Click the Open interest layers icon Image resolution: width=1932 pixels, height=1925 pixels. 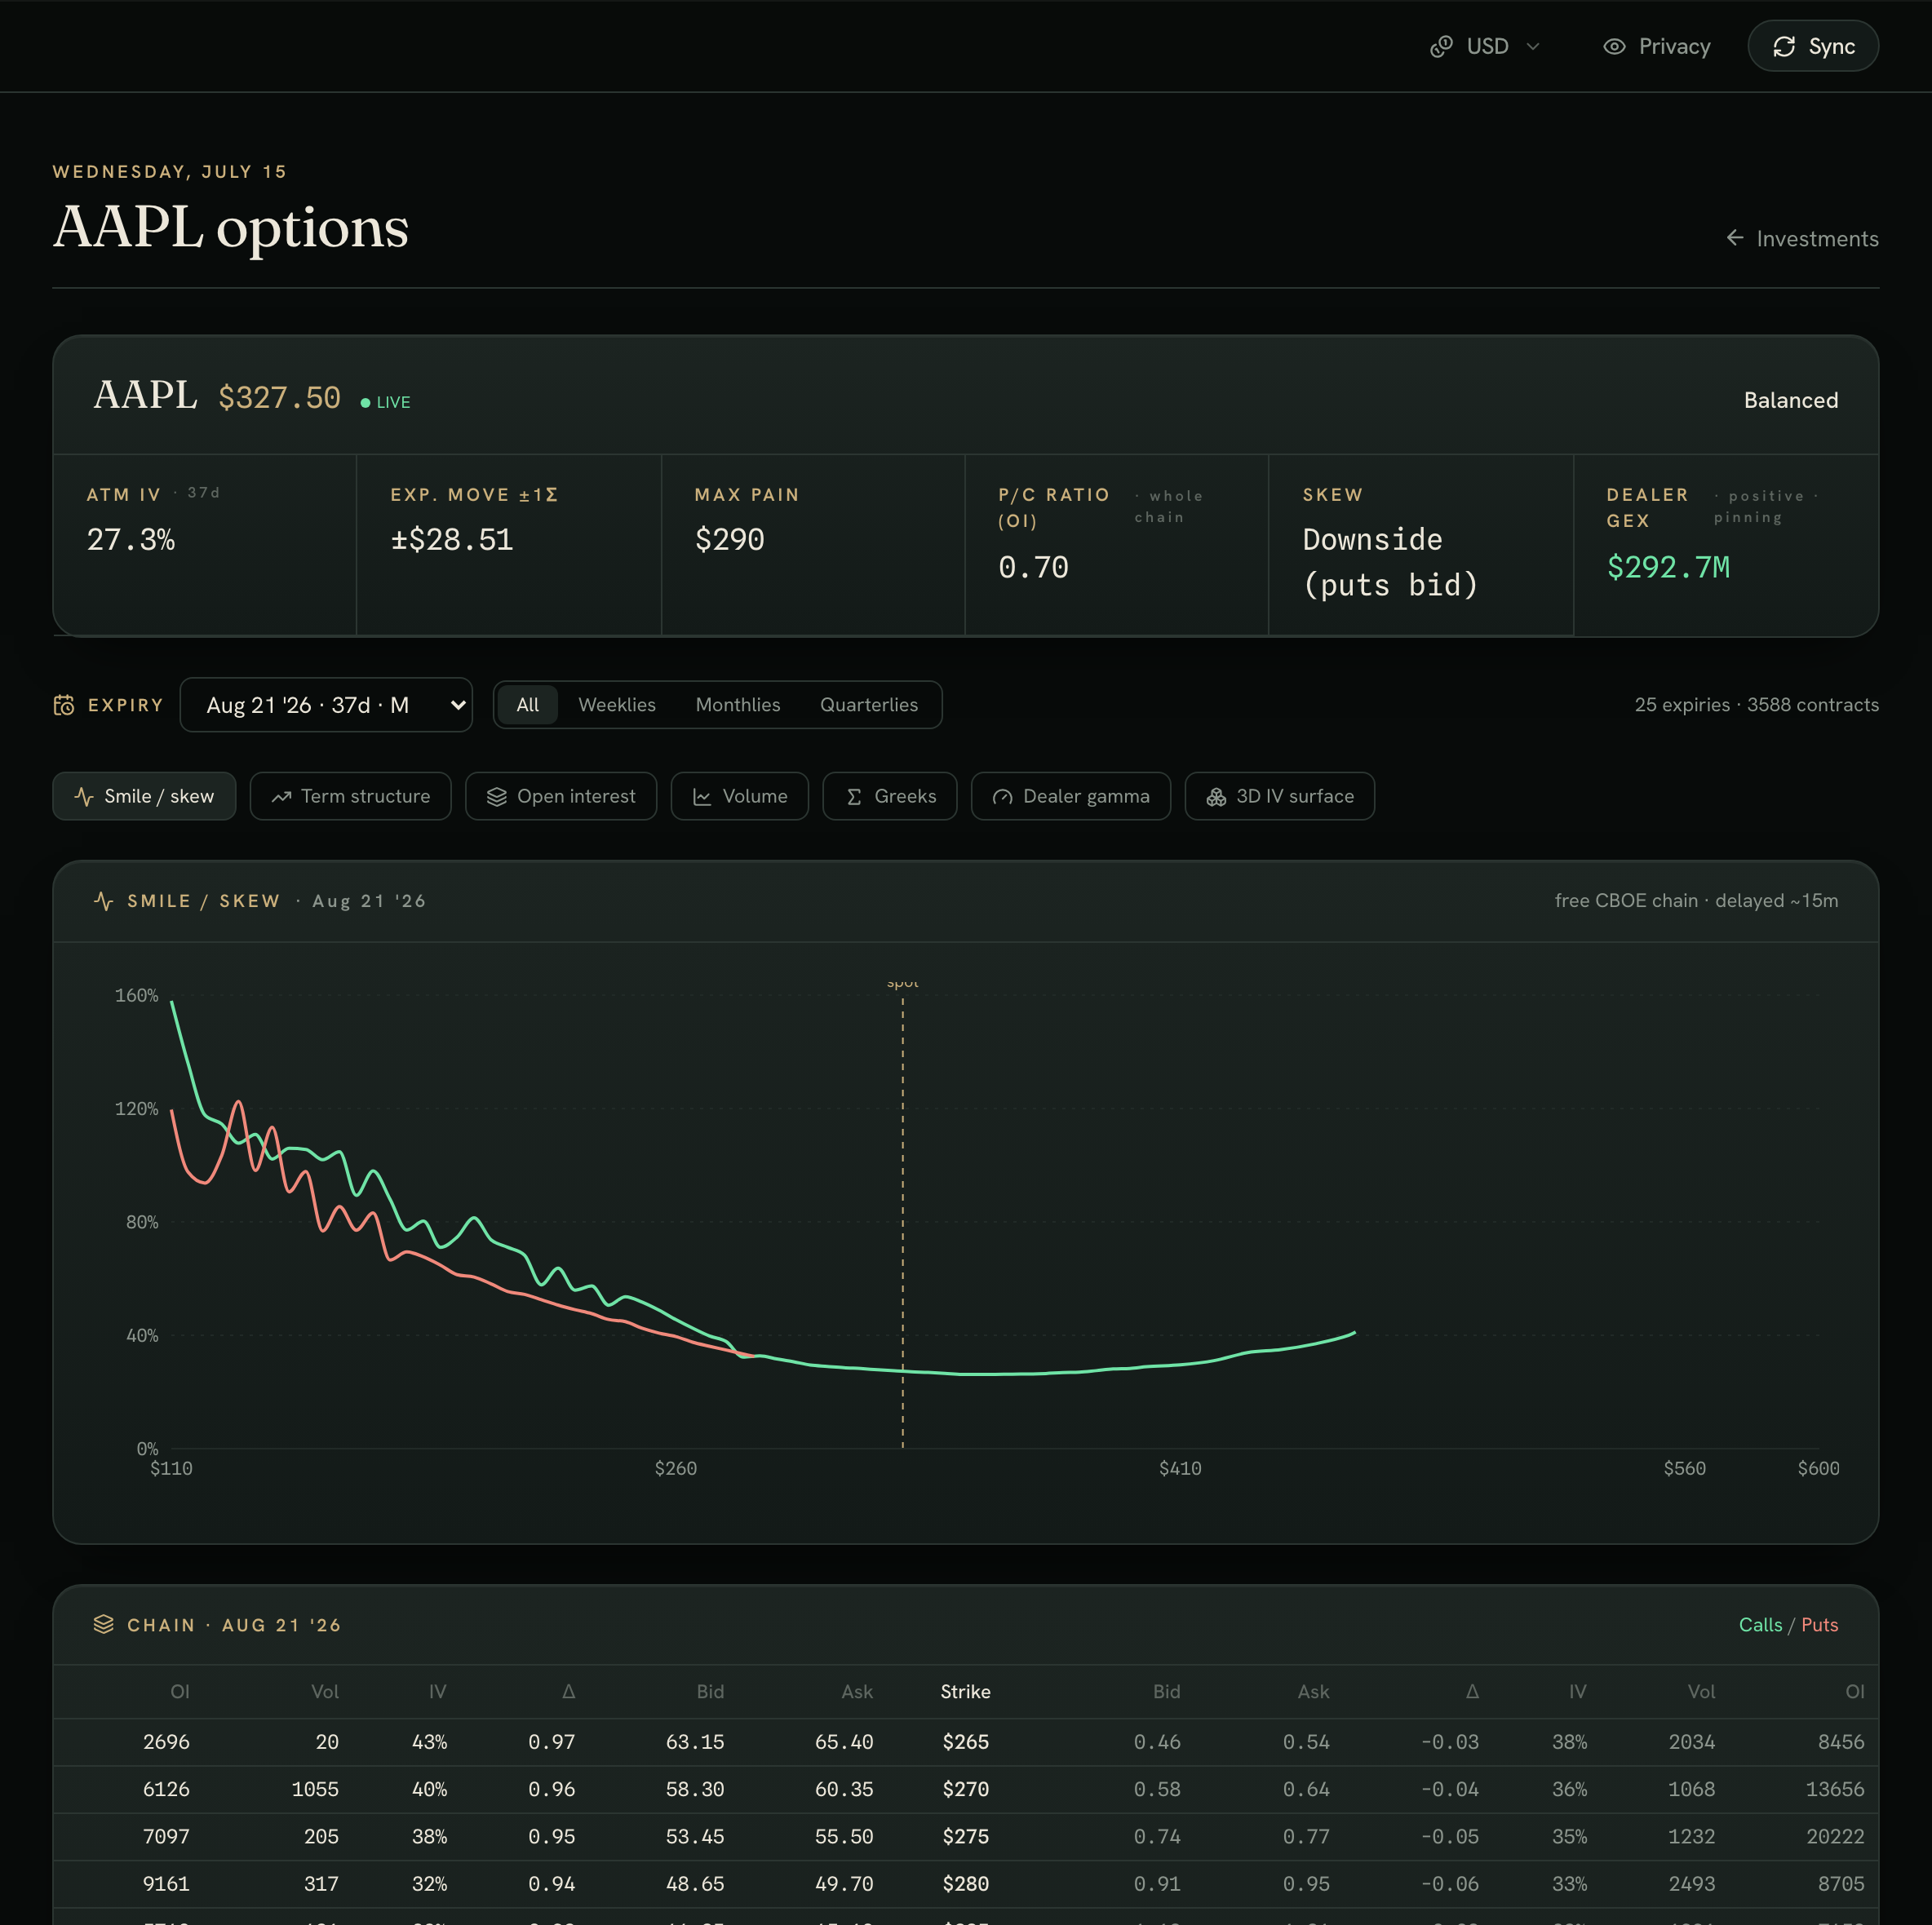point(497,796)
